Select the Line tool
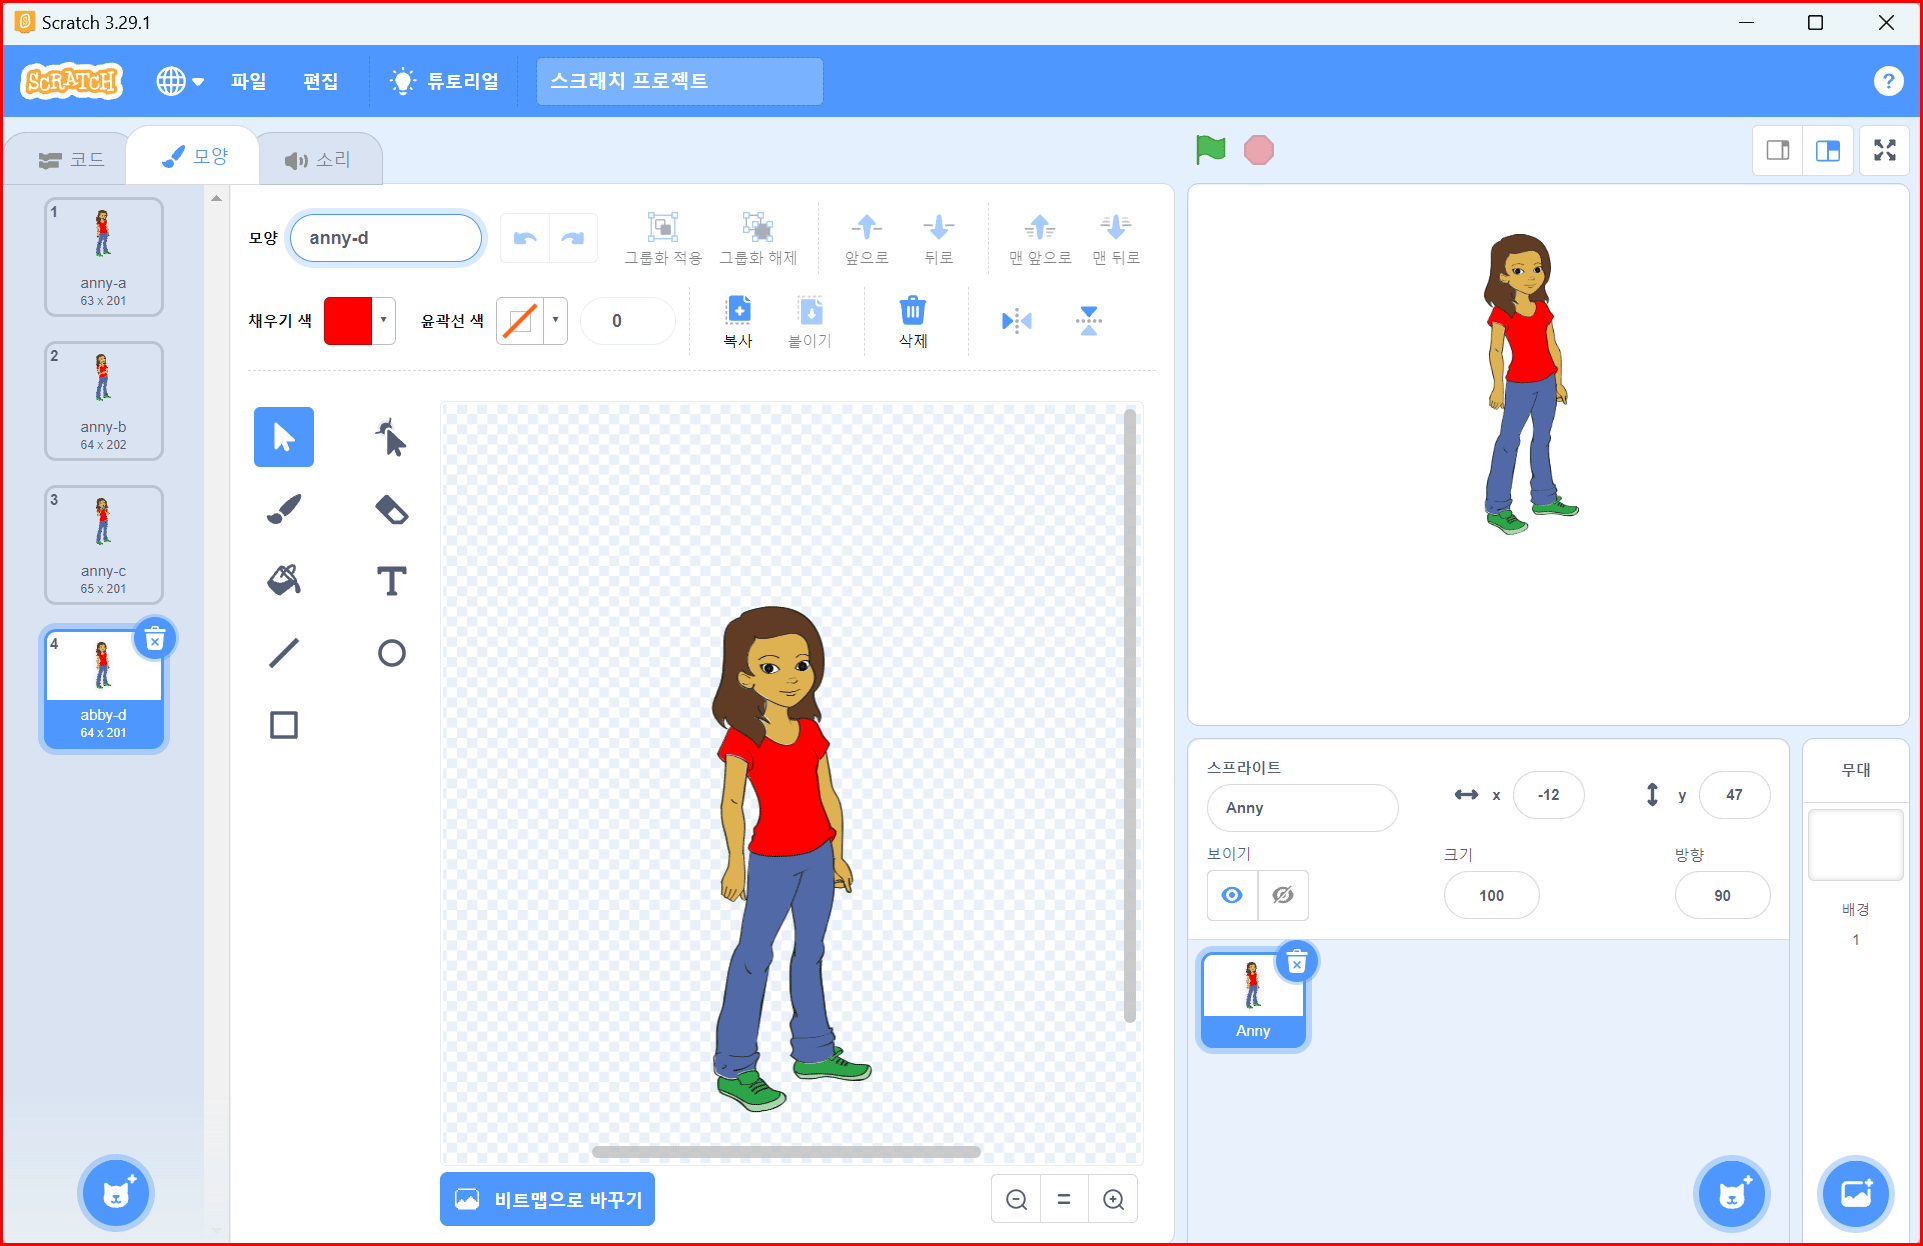The width and height of the screenshot is (1923, 1246). point(284,653)
